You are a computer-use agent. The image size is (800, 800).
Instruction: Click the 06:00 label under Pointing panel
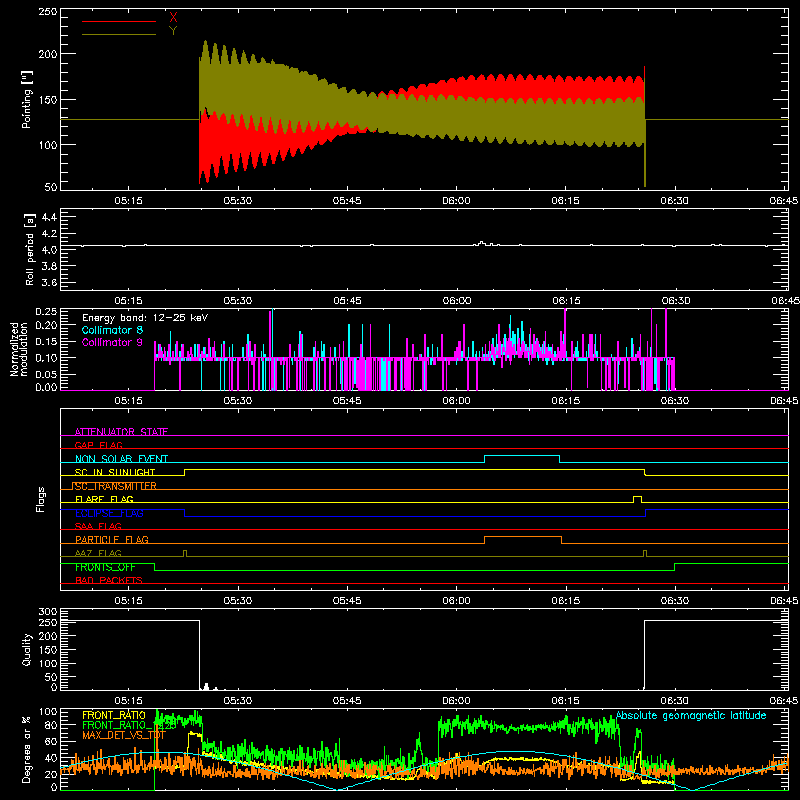(x=456, y=201)
